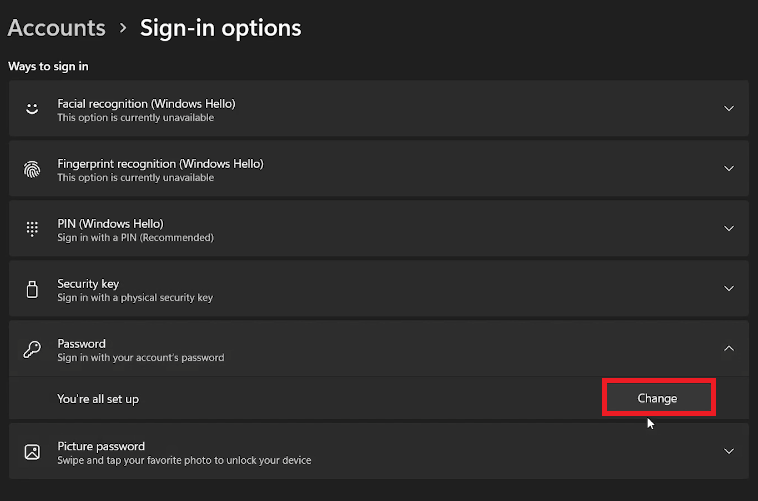Expand PIN (Windows Hello) chevron
758x501 pixels.
(x=729, y=229)
